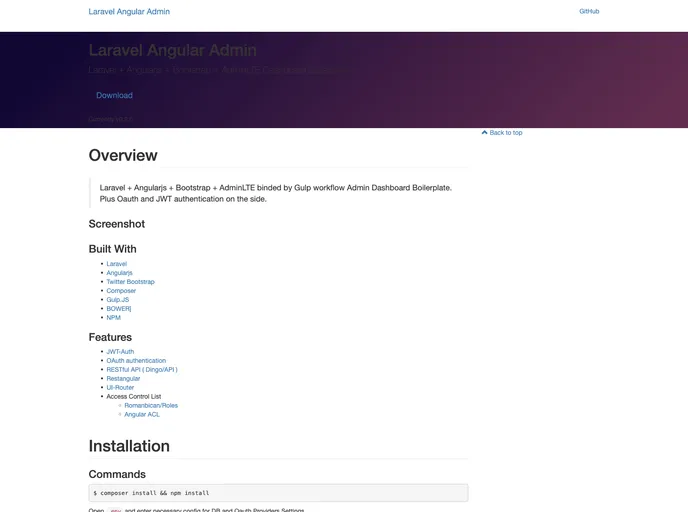Click the Features subheading
Screen dimensions: 688x512
point(110,337)
